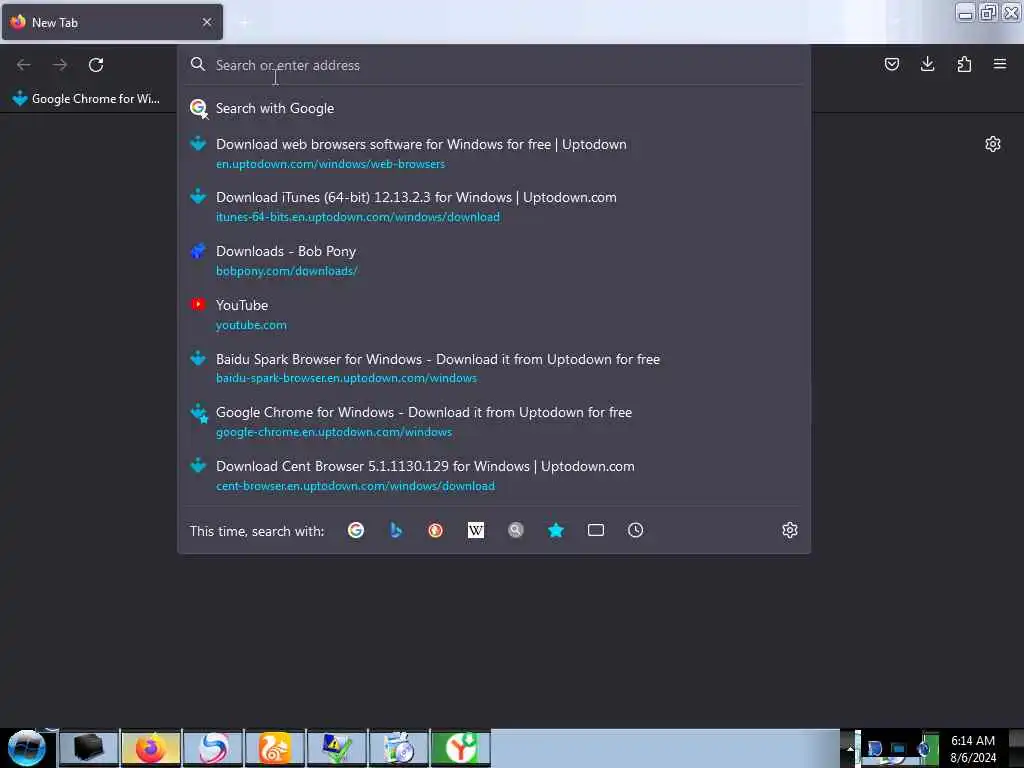1024x768 pixels.
Task: Search open tabs using the tab icon
Action: [x=596, y=530]
